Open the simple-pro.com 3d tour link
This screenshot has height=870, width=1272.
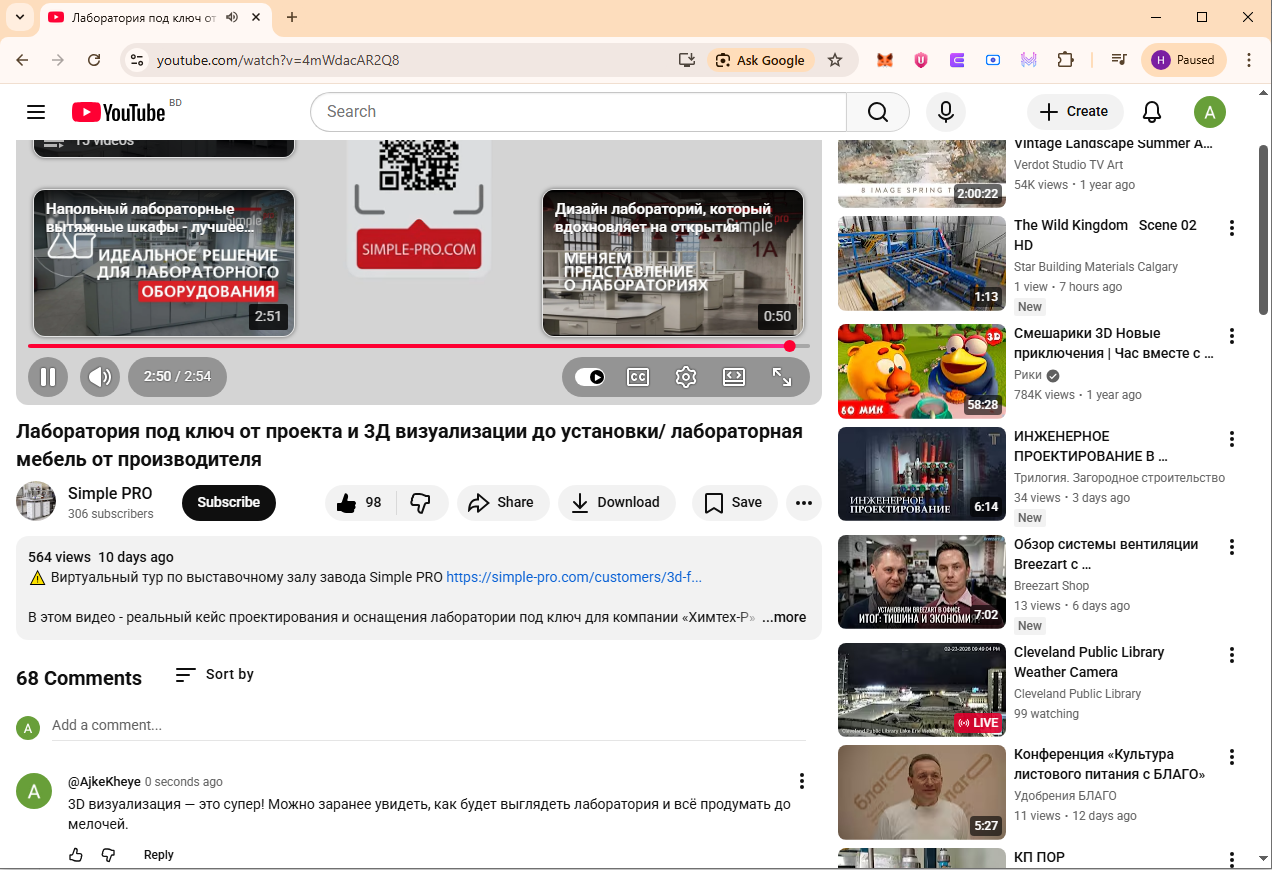point(574,577)
